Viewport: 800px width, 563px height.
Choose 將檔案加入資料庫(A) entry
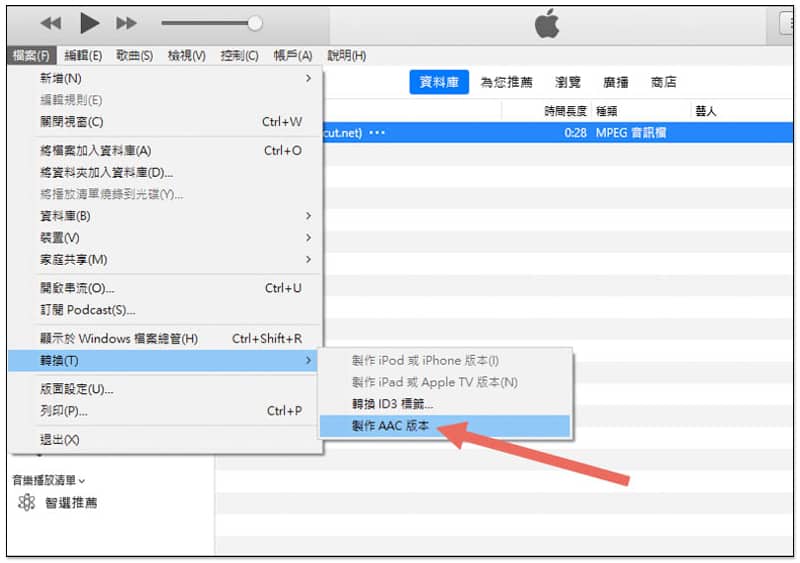pyautogui.click(x=166, y=151)
